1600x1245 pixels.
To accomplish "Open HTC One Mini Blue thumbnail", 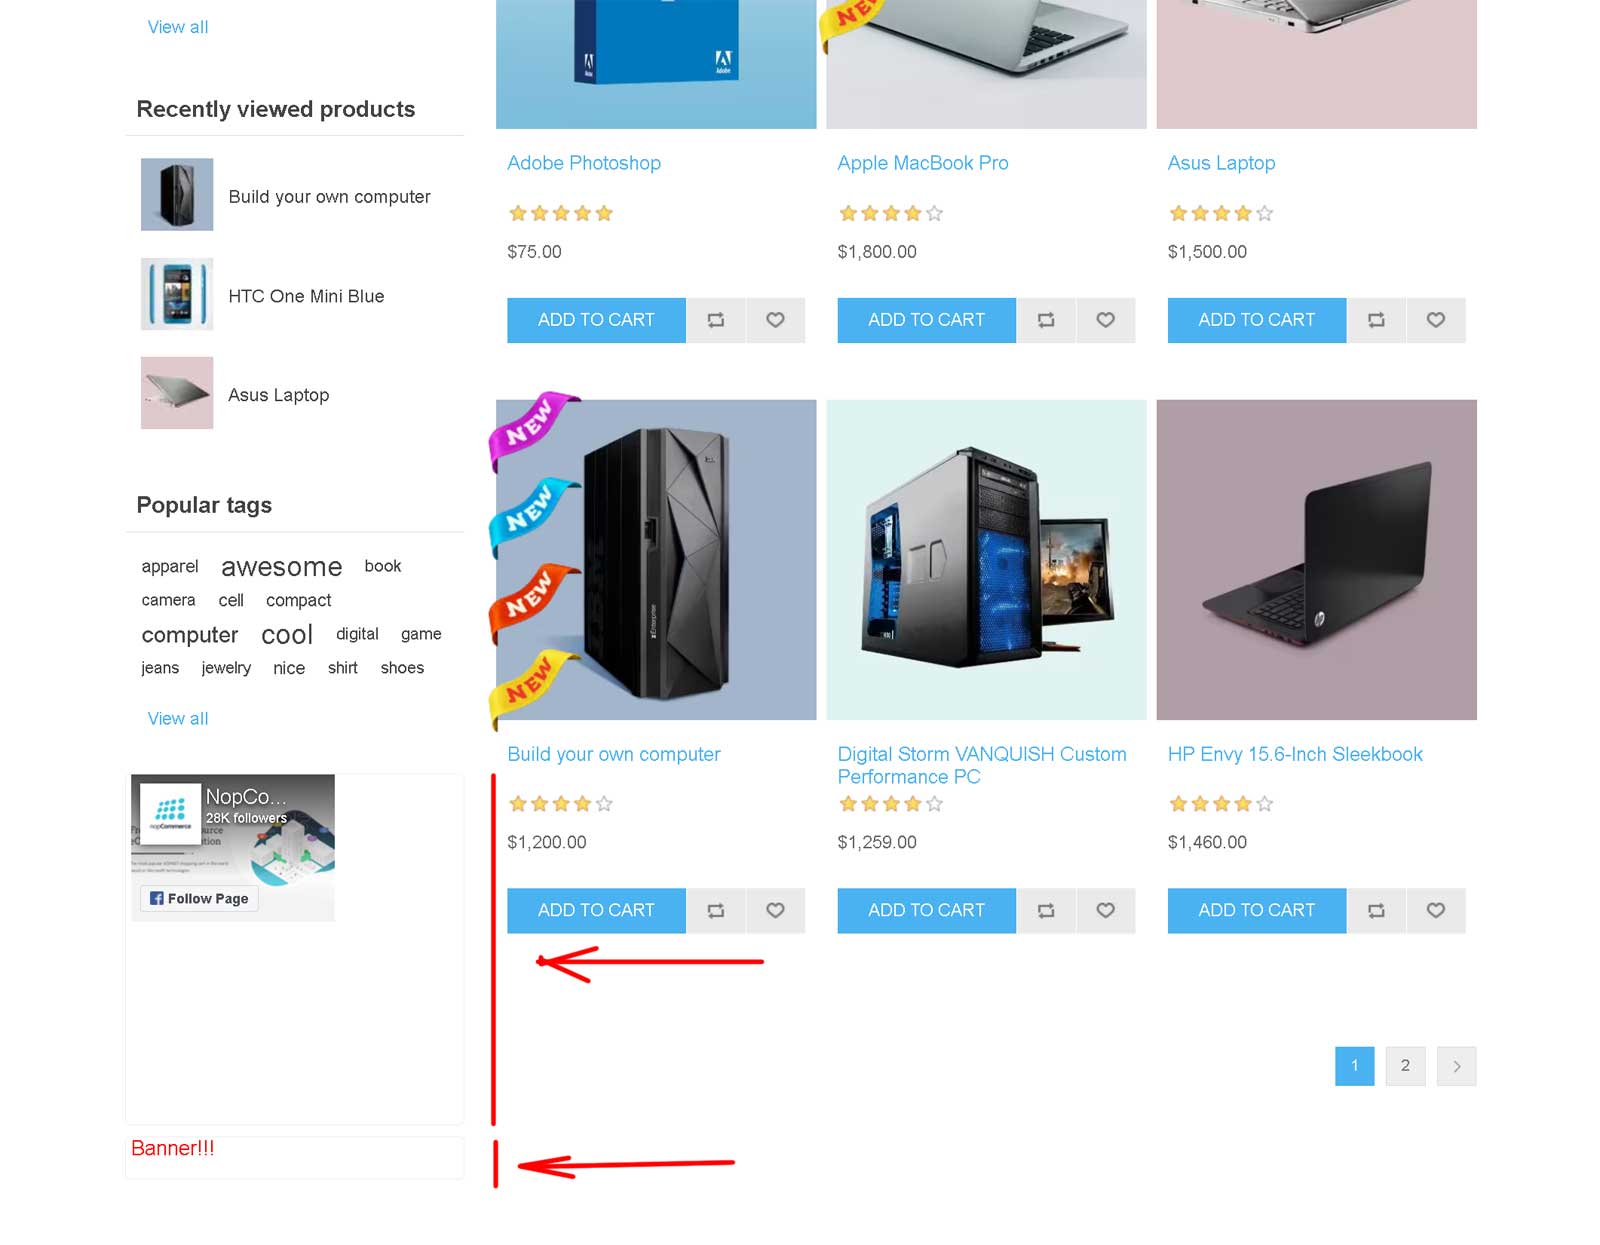I will pyautogui.click(x=177, y=294).
